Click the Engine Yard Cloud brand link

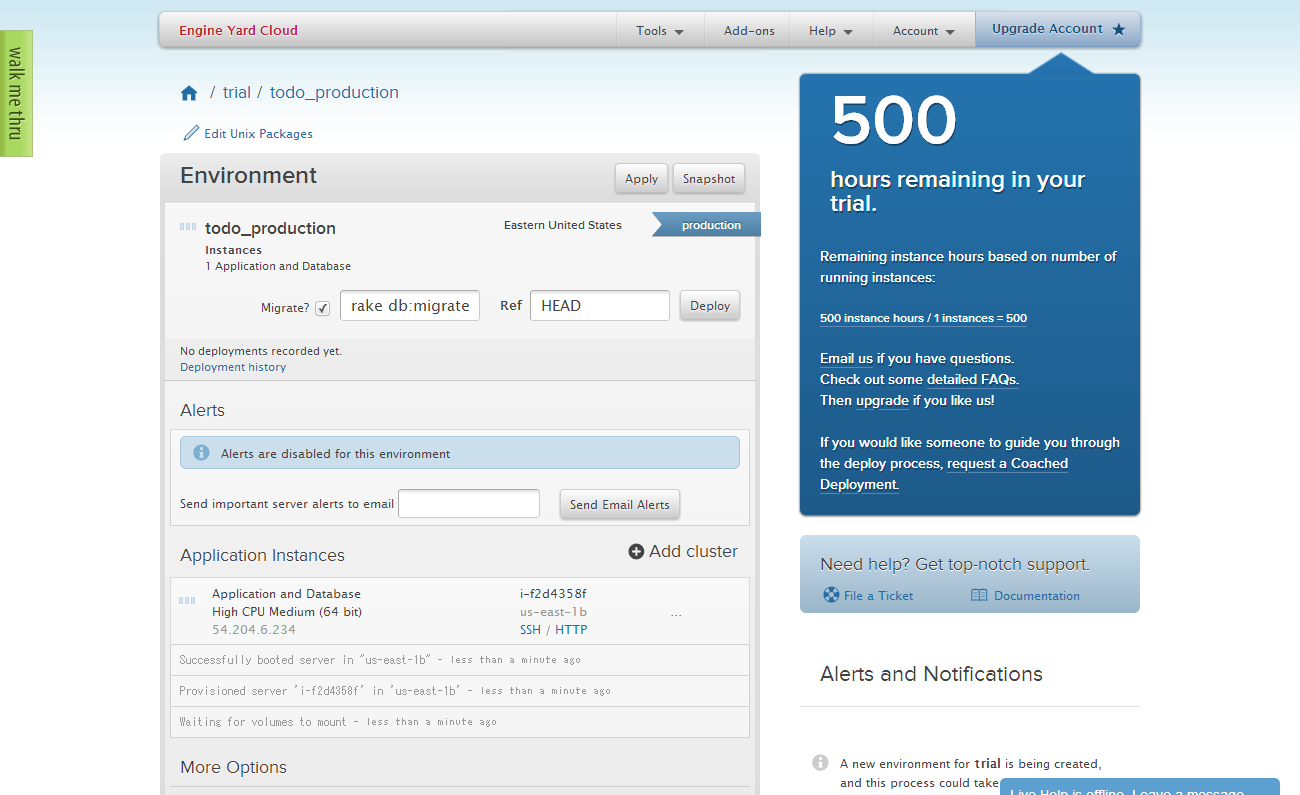[238, 30]
